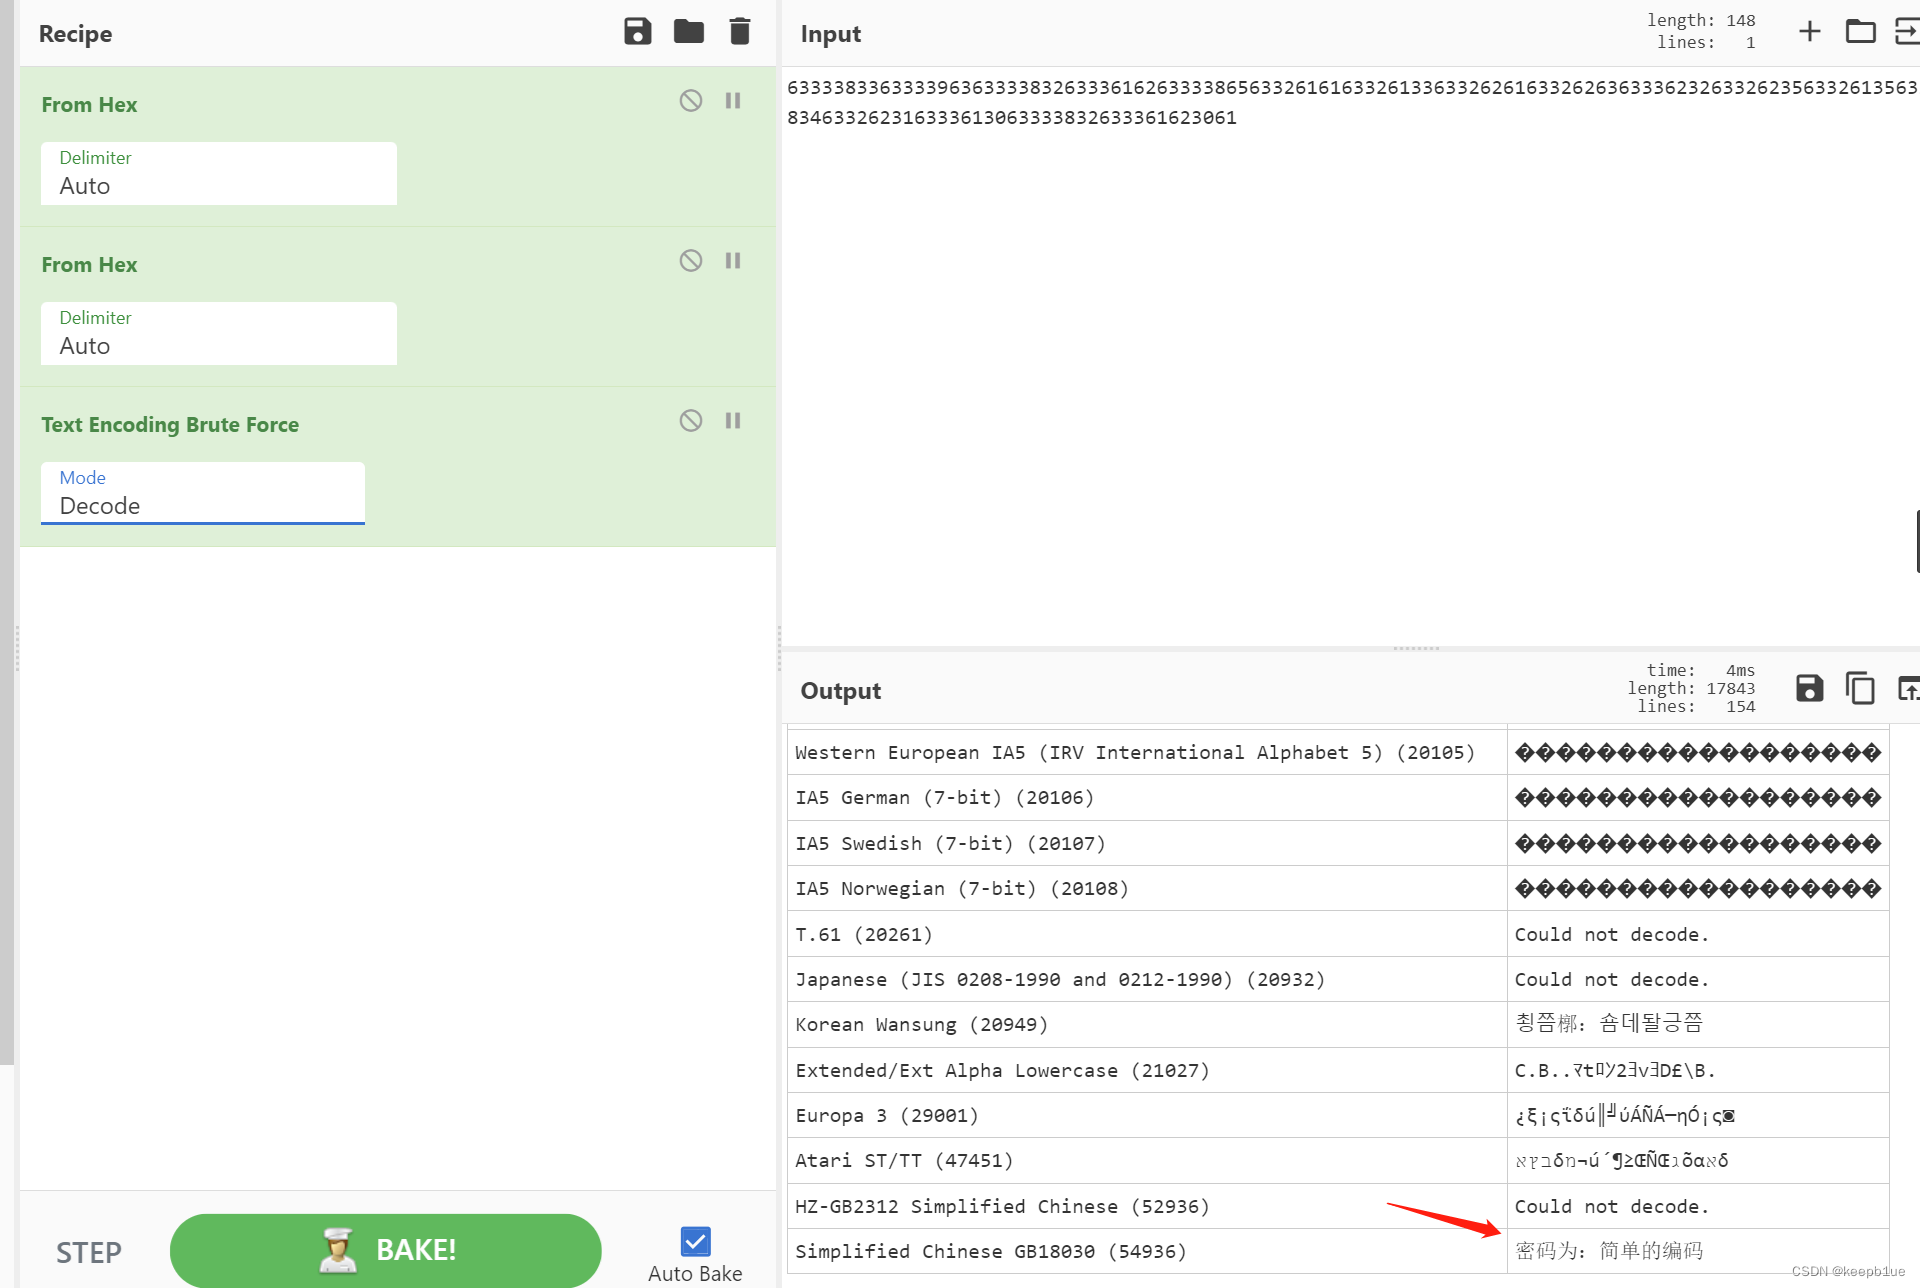Screen dimensions: 1920x1288
Task: Click the STEP button
Action: [x=89, y=1252]
